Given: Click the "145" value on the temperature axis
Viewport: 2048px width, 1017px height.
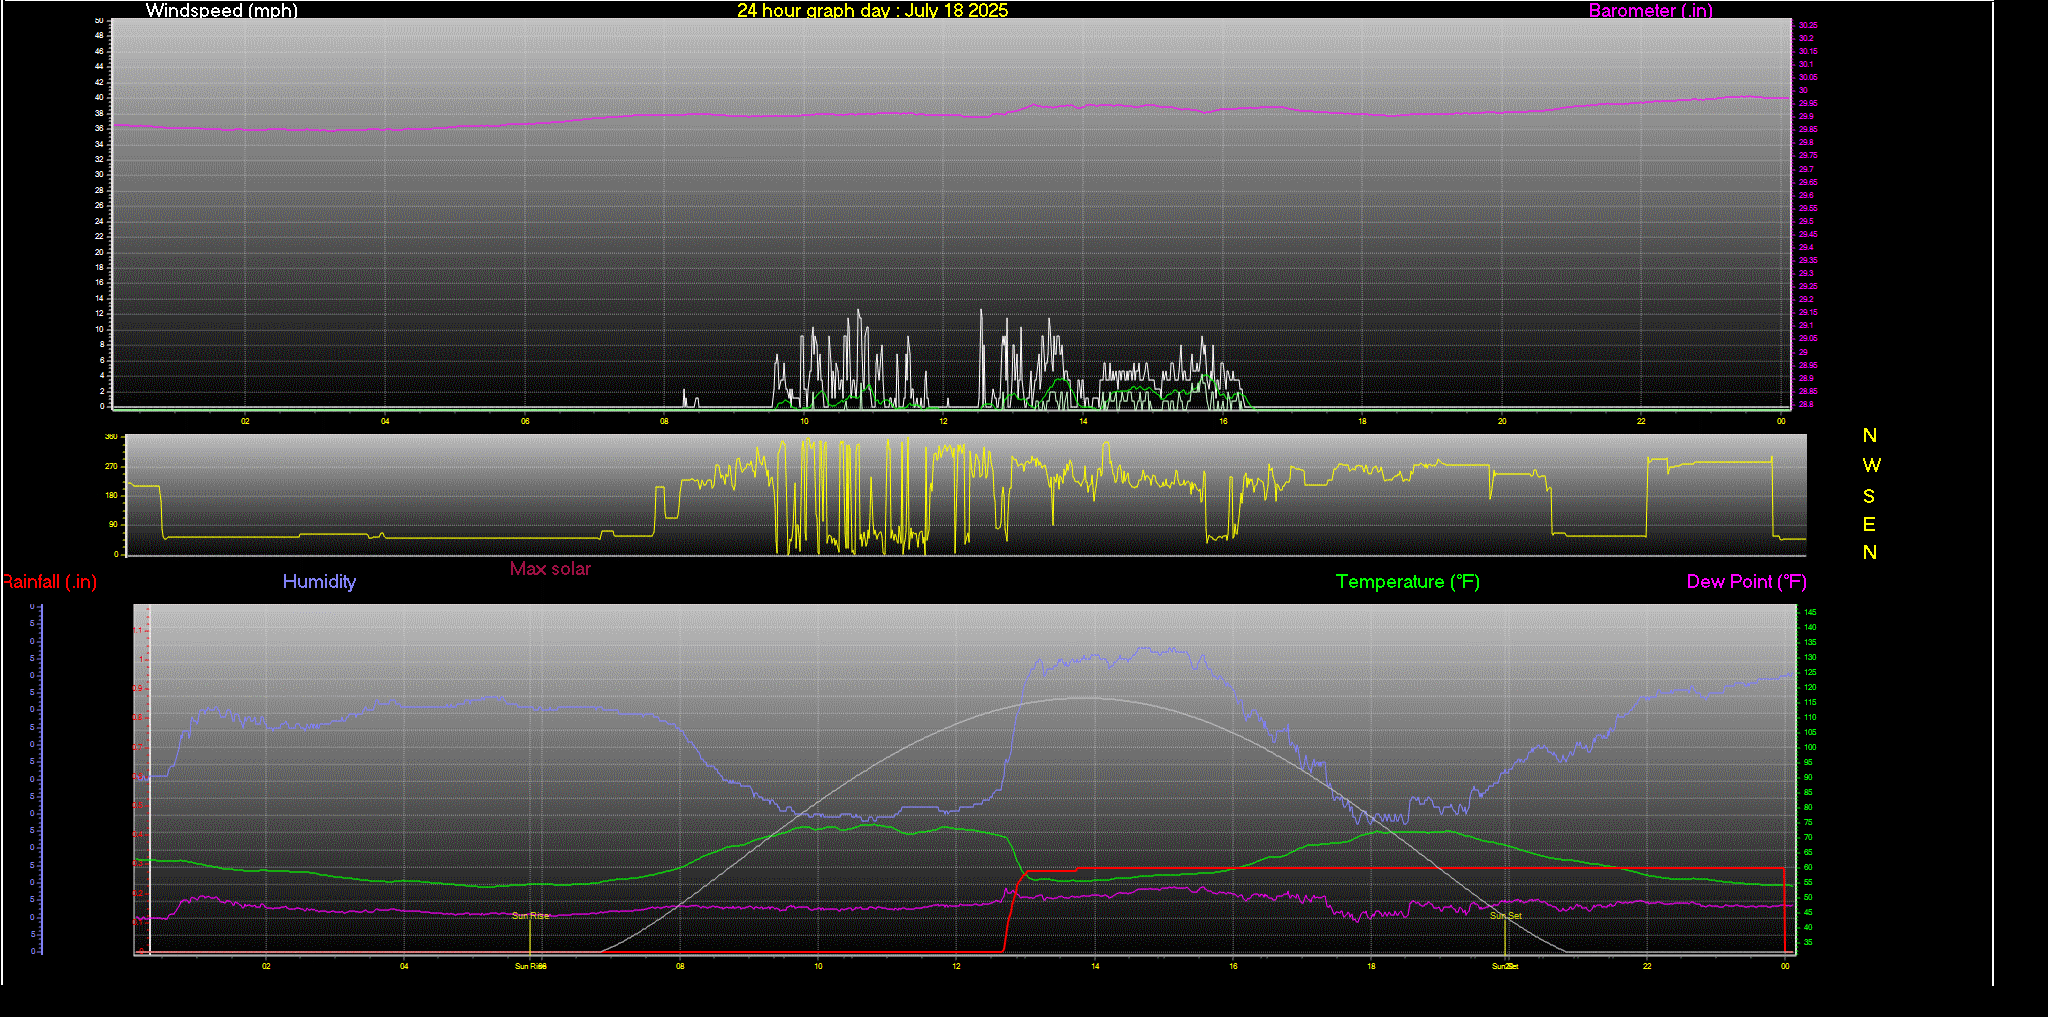Looking at the screenshot, I should point(1810,612).
